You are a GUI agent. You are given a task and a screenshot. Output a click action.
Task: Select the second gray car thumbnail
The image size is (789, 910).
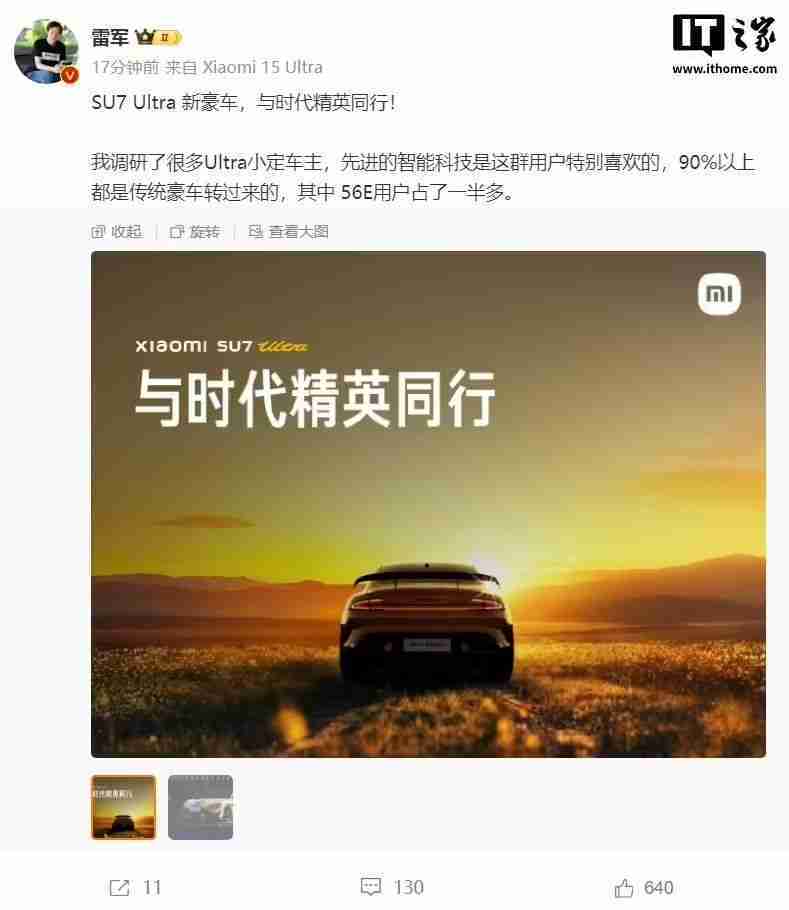click(200, 807)
